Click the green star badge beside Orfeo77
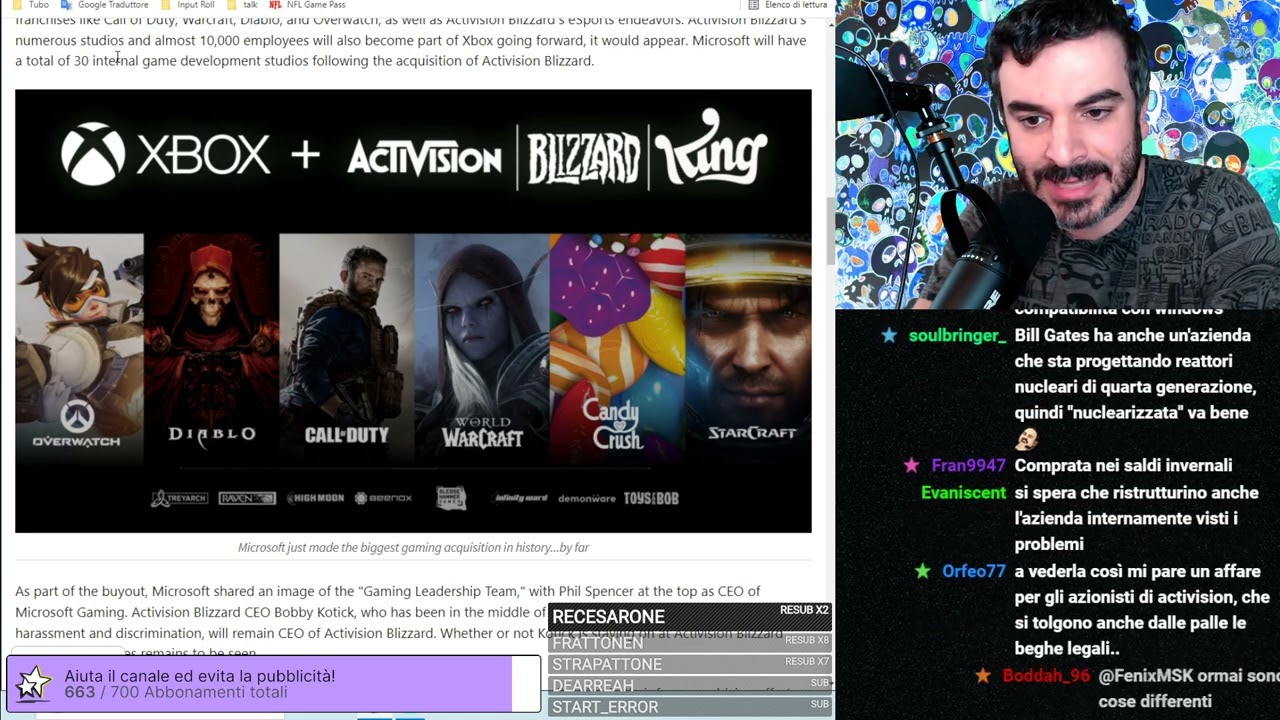The height and width of the screenshot is (720, 1280). point(922,572)
